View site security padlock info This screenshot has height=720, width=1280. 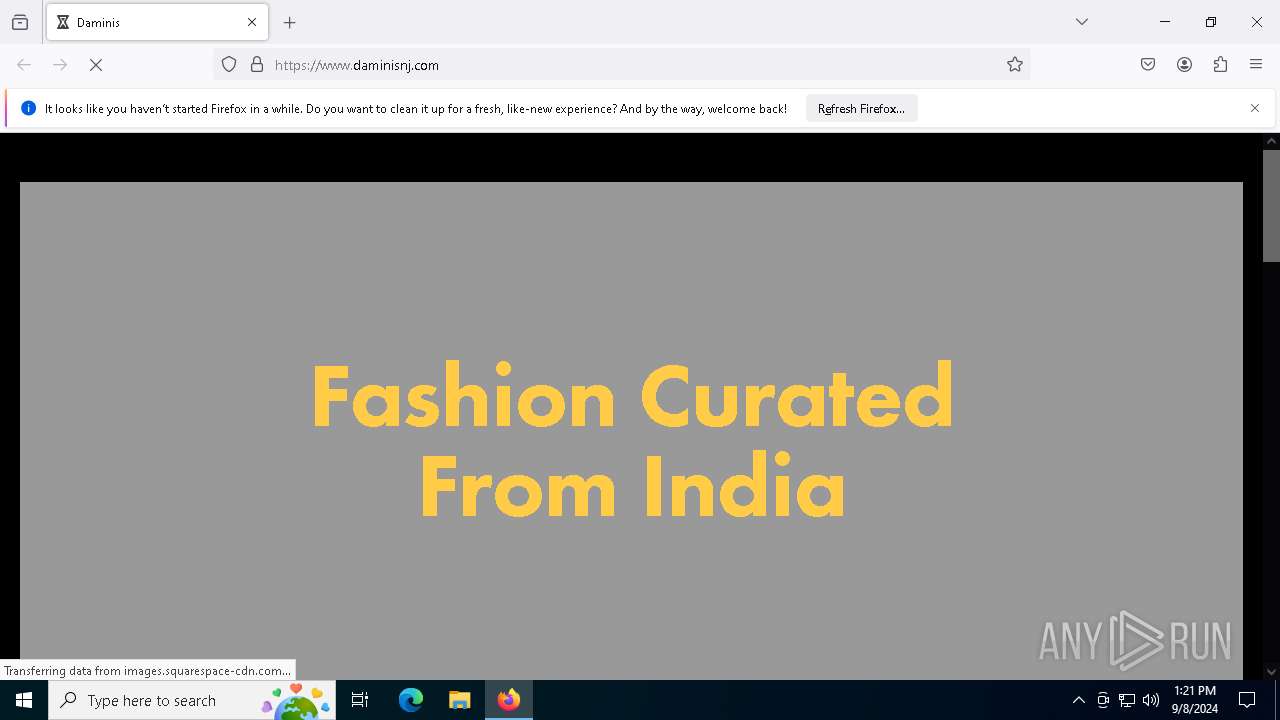click(257, 65)
